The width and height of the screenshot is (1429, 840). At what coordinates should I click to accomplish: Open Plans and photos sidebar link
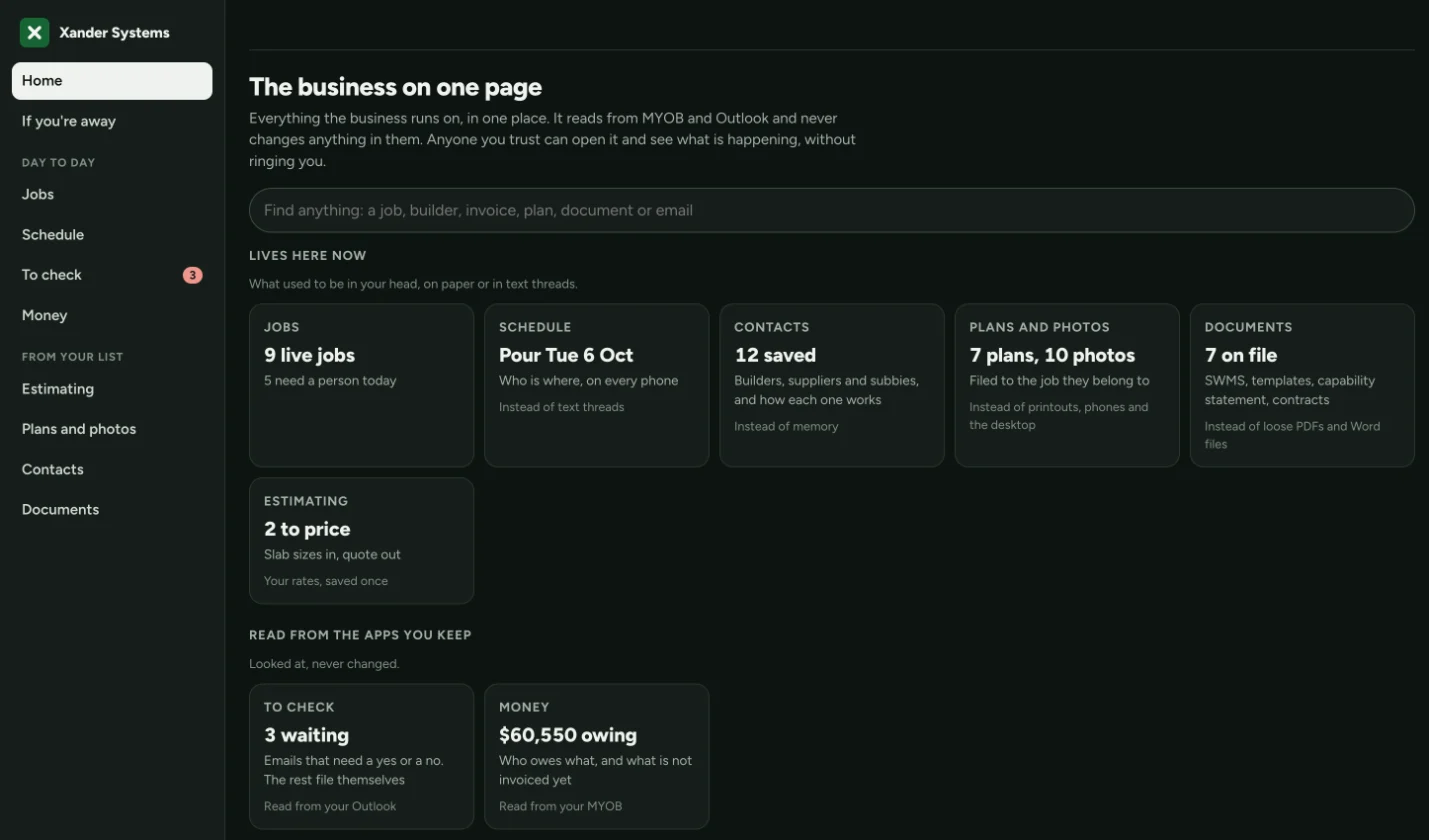(112, 429)
